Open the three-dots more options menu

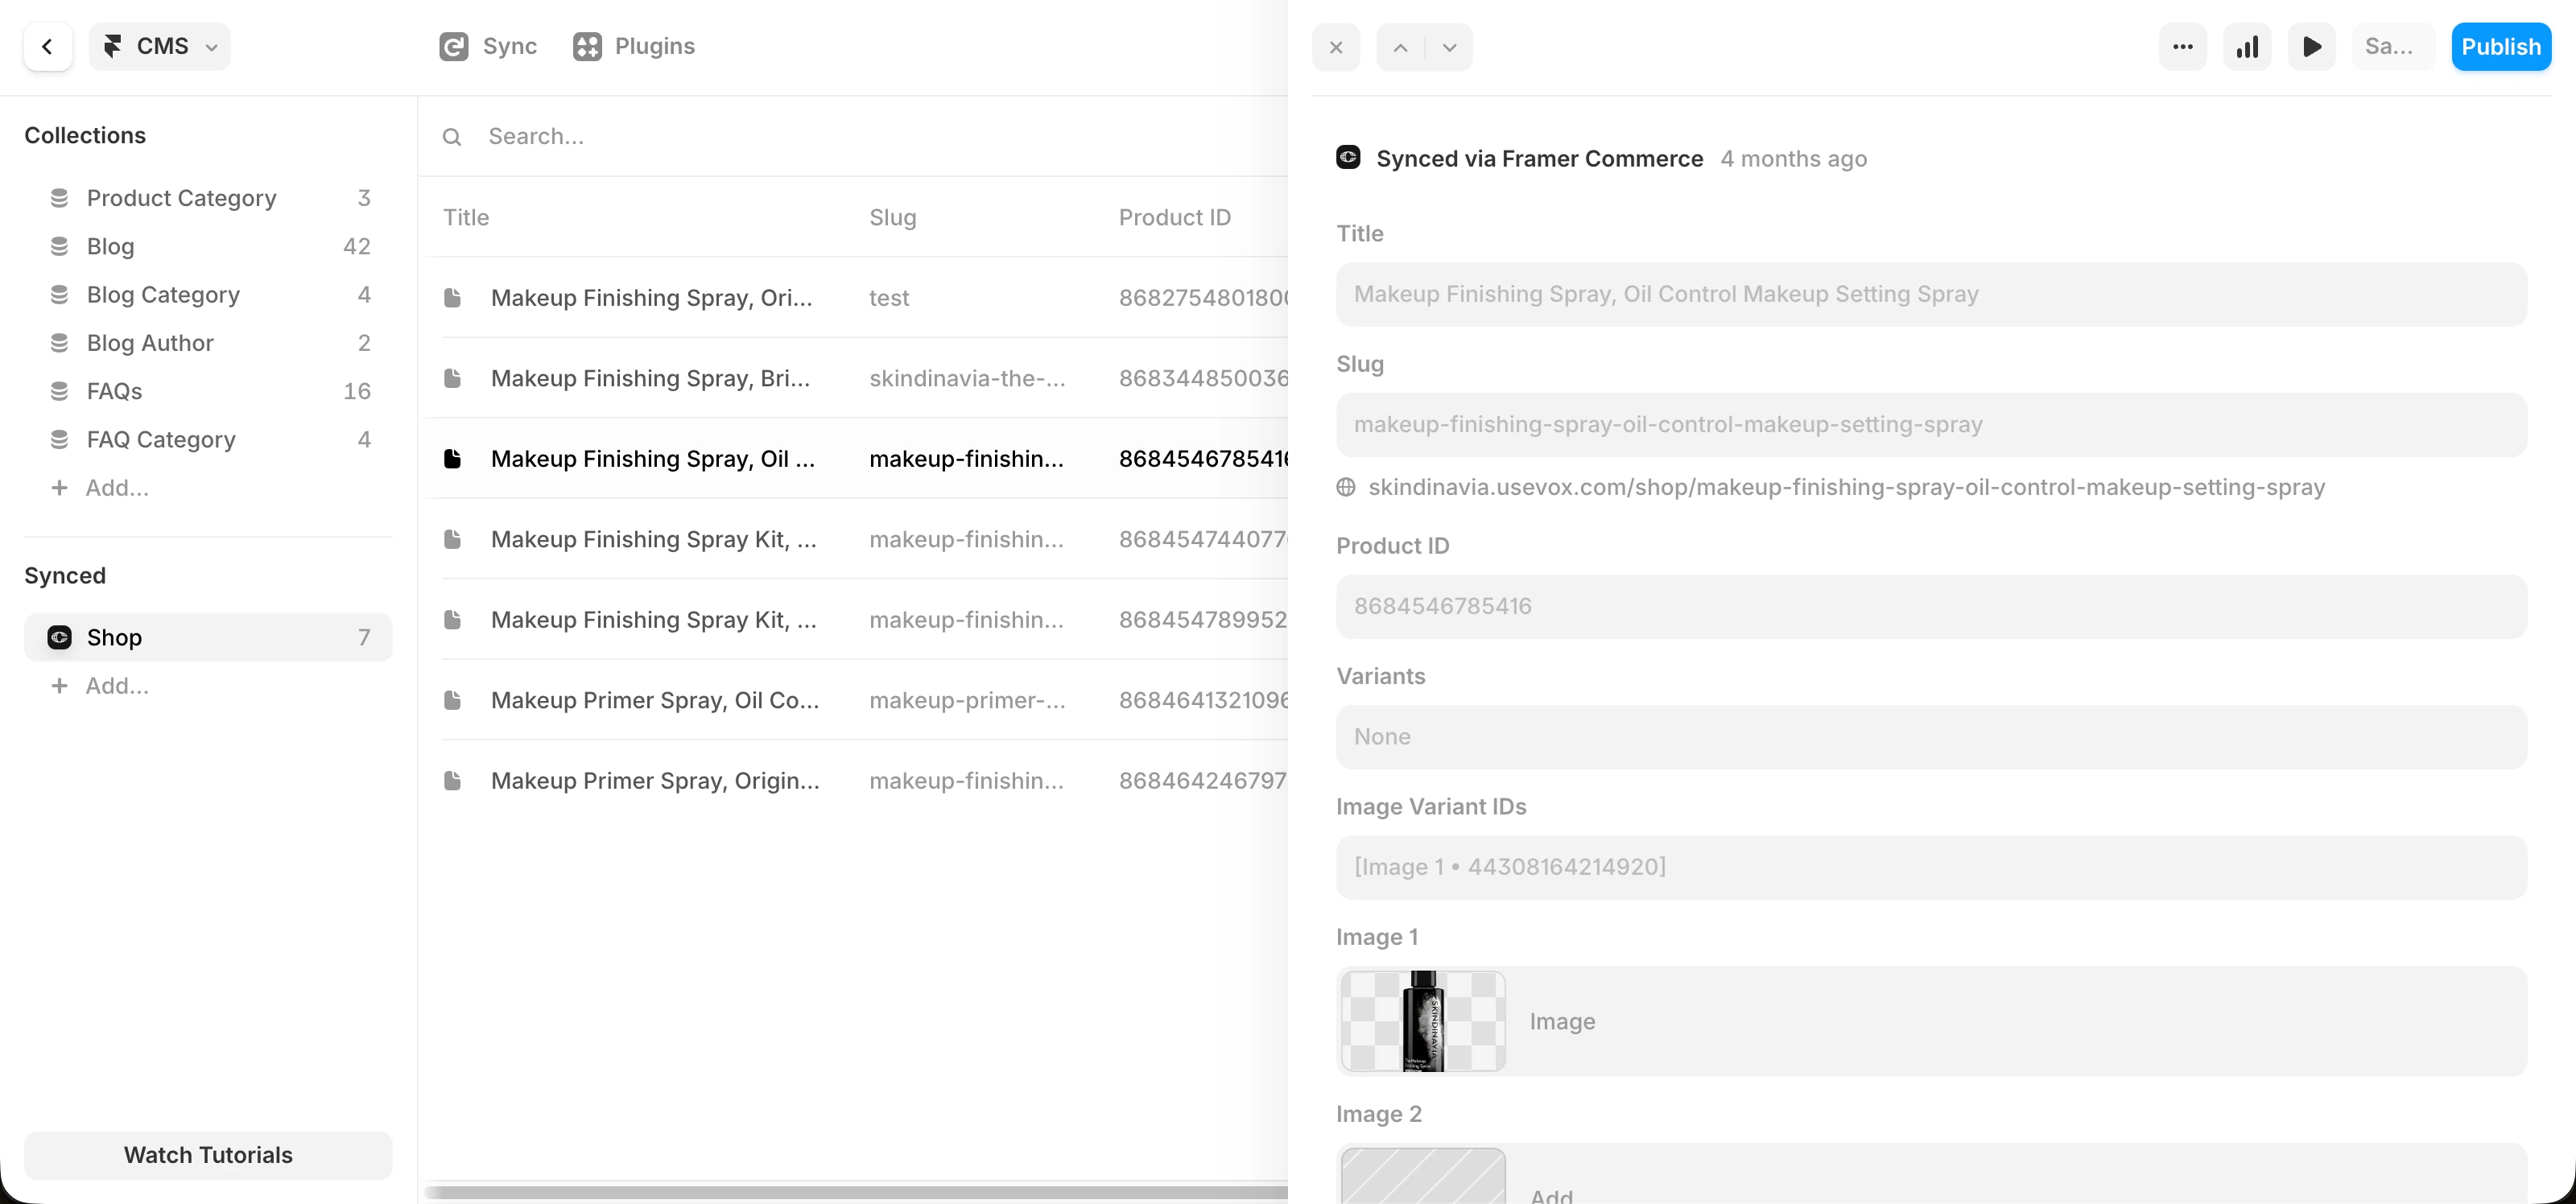[2183, 47]
